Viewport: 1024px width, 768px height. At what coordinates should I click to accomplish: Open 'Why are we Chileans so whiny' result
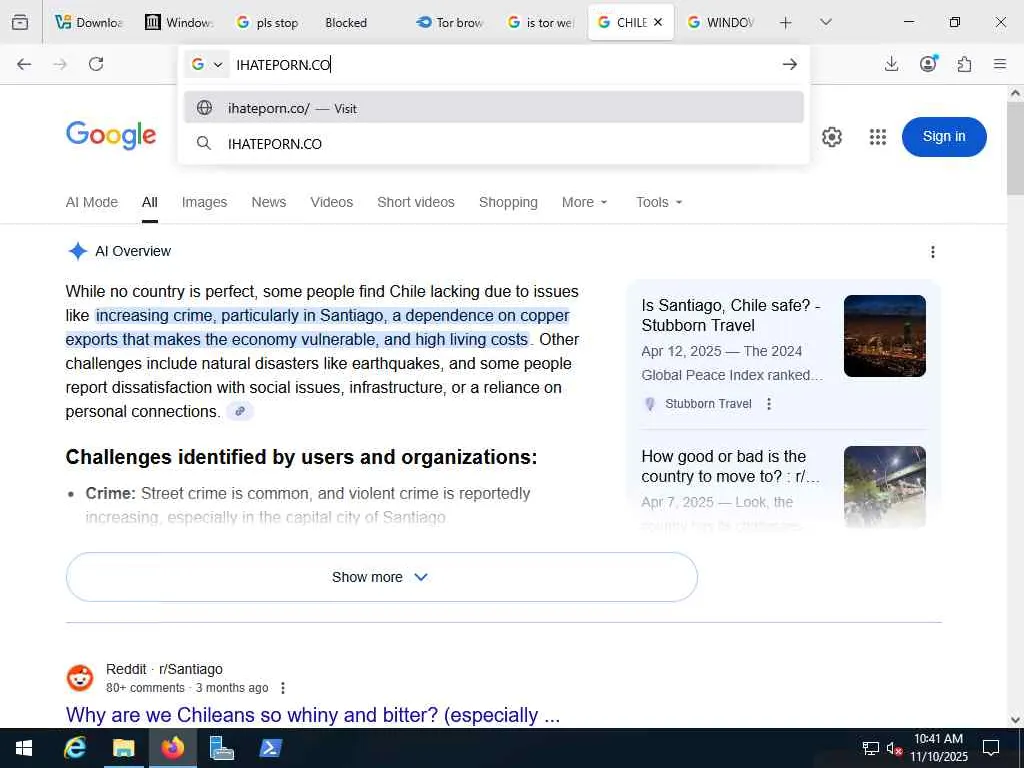point(313,715)
